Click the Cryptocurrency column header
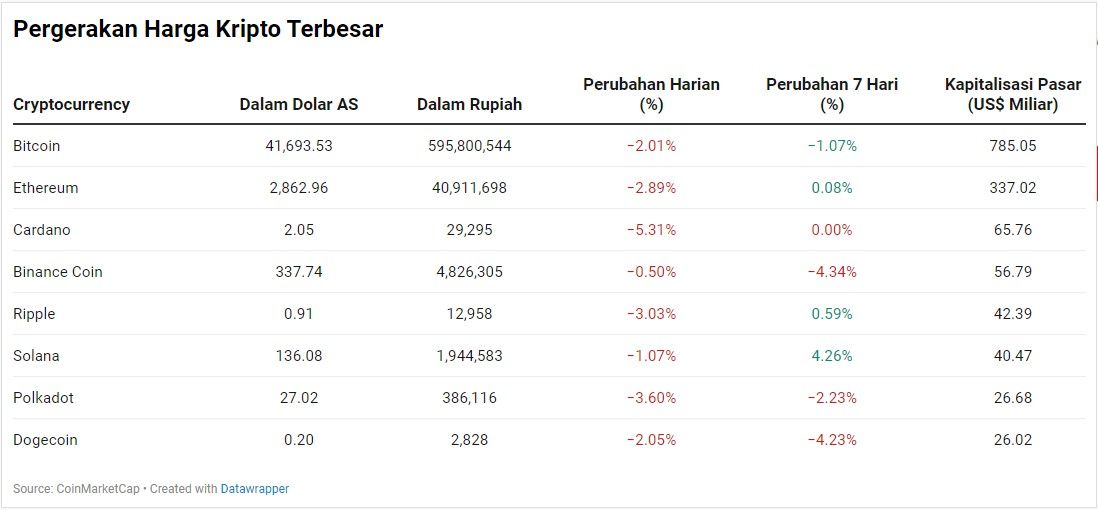 [x=71, y=104]
